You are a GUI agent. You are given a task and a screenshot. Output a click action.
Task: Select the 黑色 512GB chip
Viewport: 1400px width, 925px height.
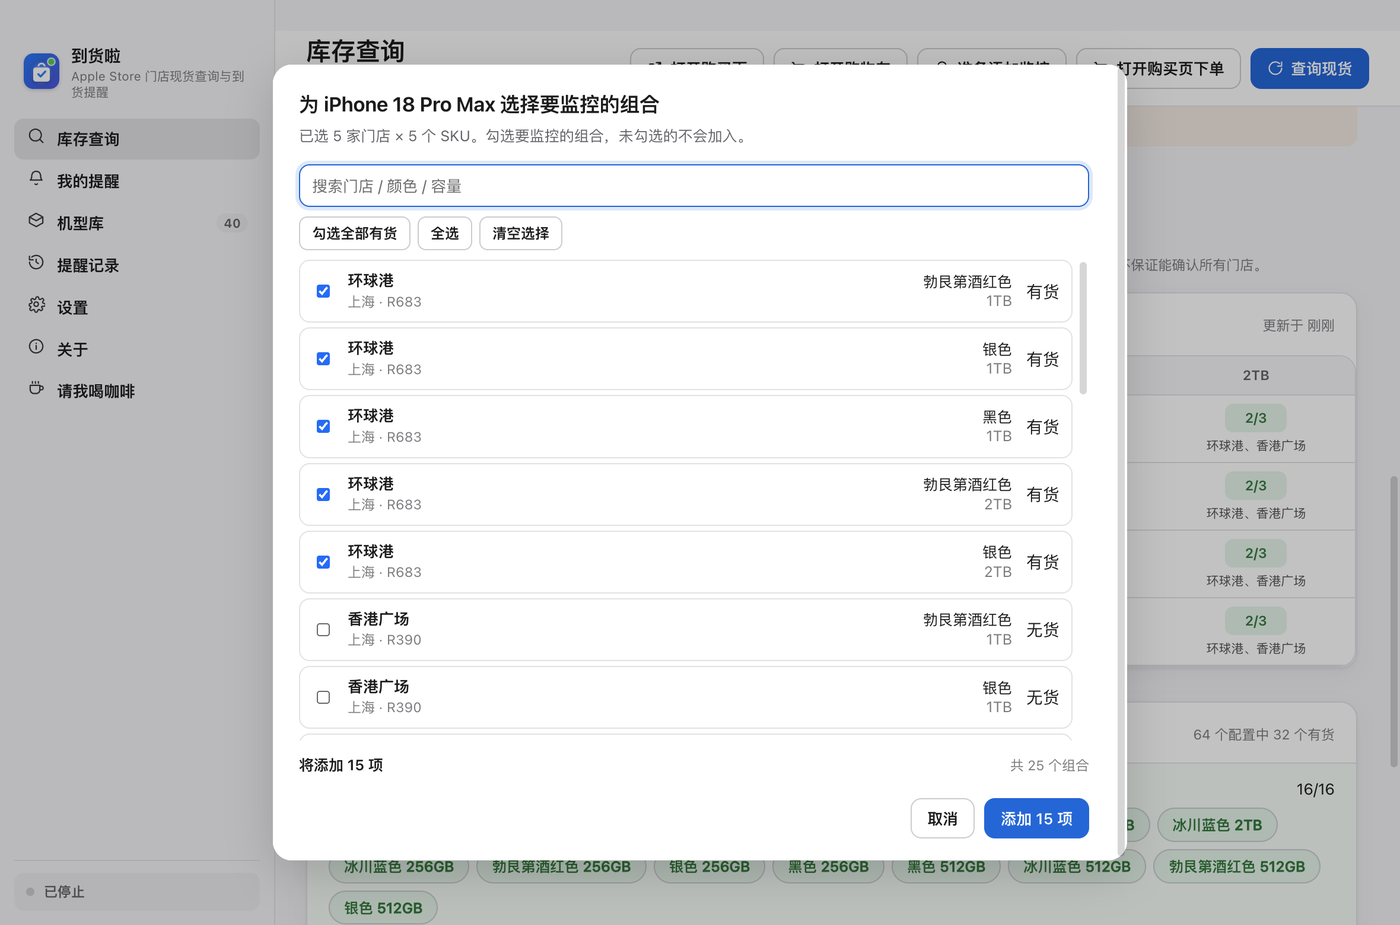point(946,867)
